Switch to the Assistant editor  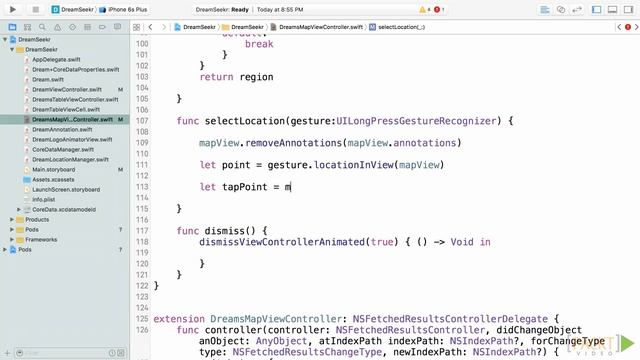pos(561,9)
